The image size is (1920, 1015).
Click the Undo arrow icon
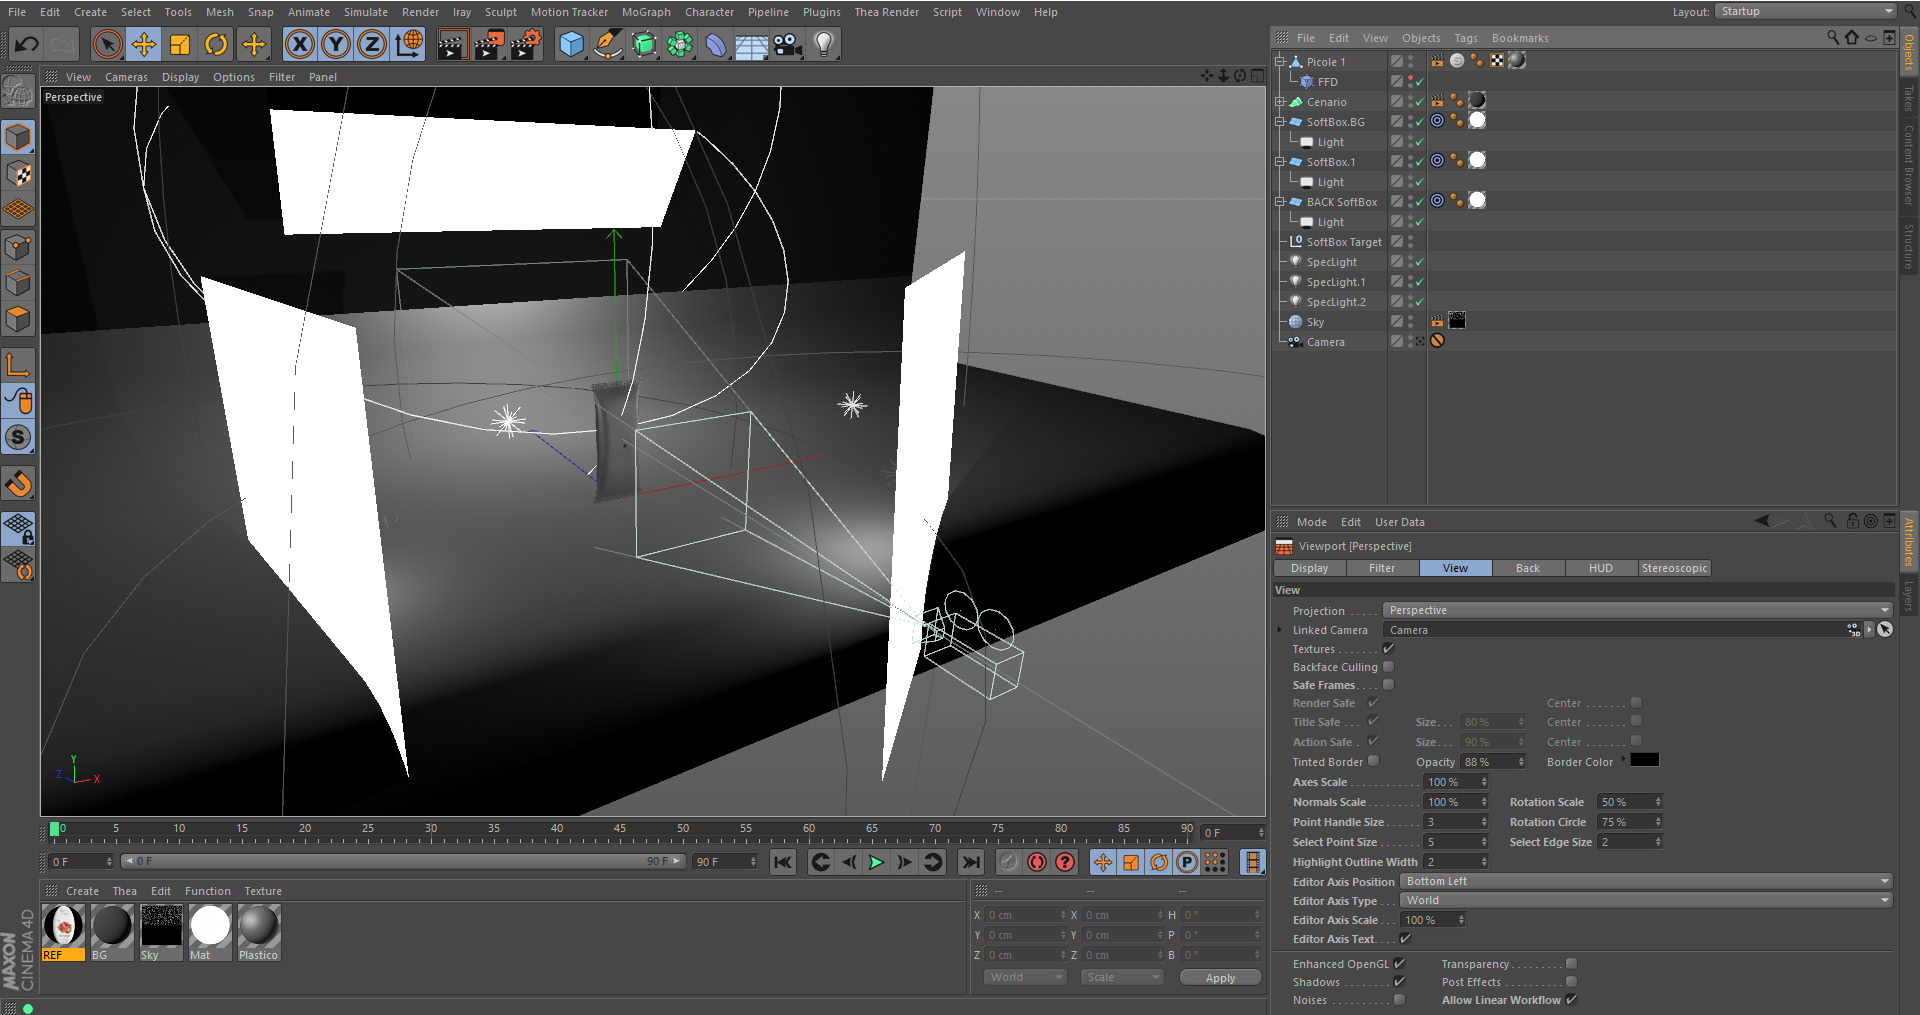[27, 44]
